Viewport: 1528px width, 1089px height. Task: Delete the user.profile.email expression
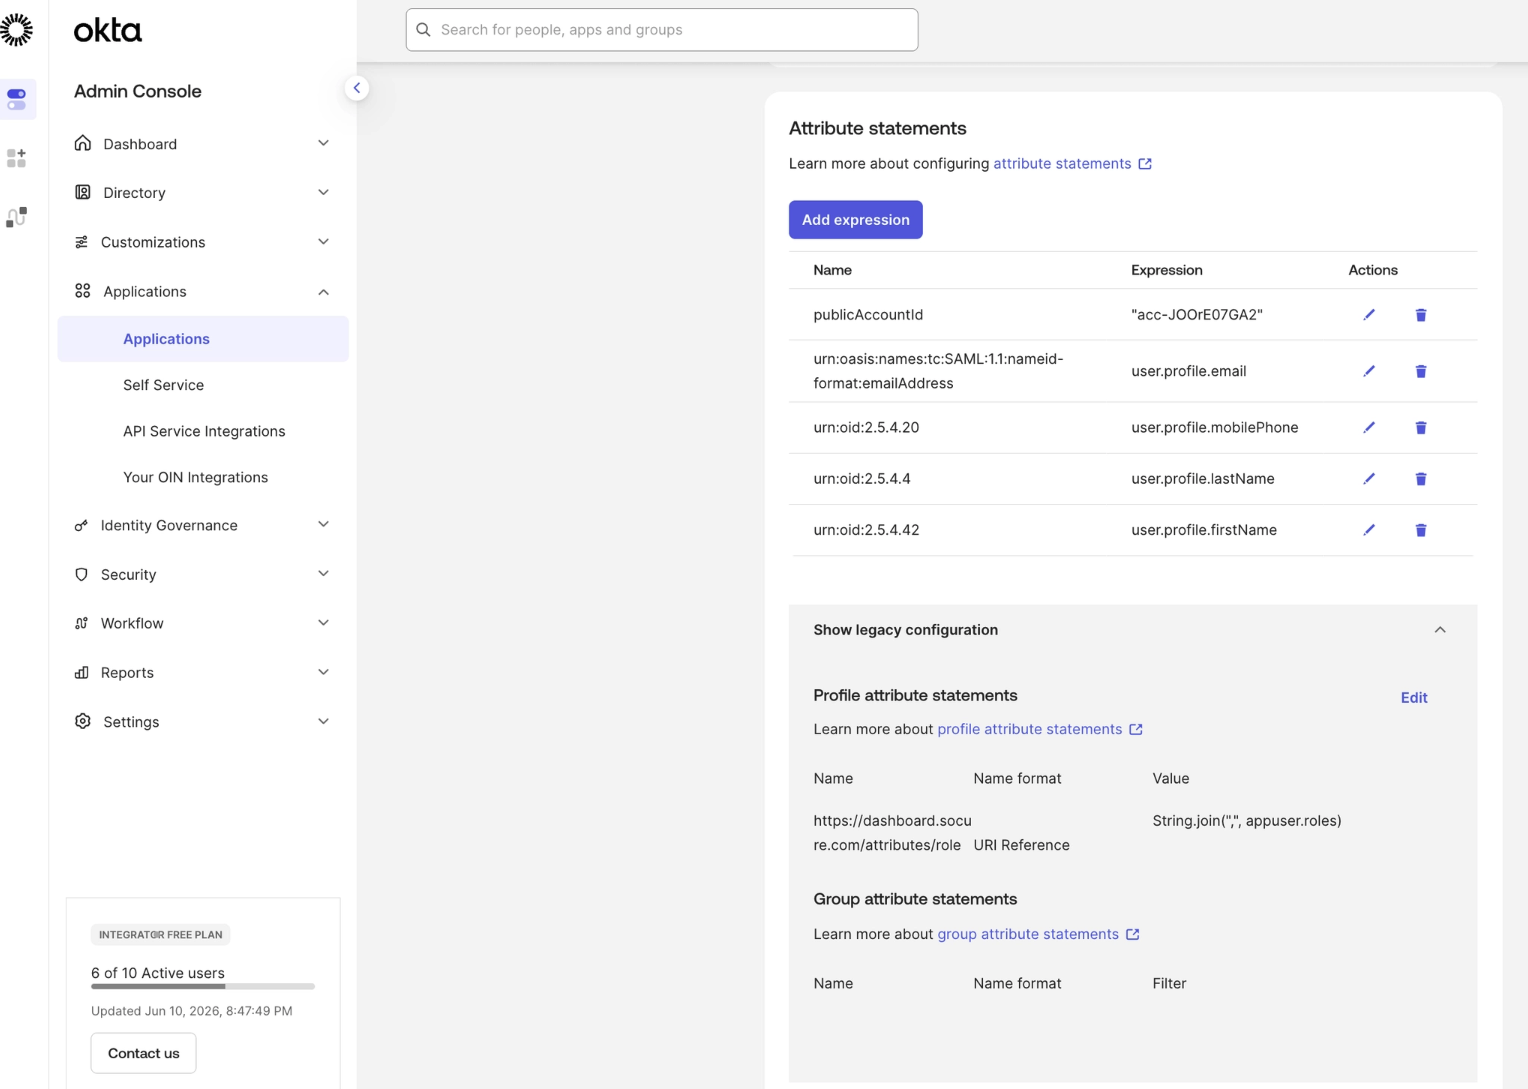click(x=1421, y=371)
